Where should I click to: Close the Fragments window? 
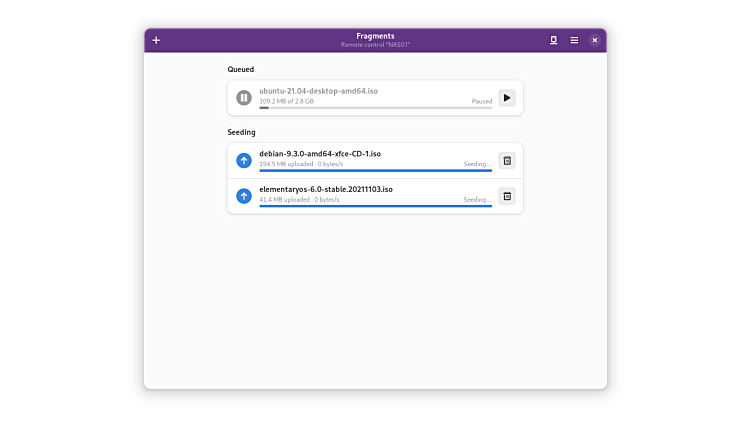coord(595,40)
